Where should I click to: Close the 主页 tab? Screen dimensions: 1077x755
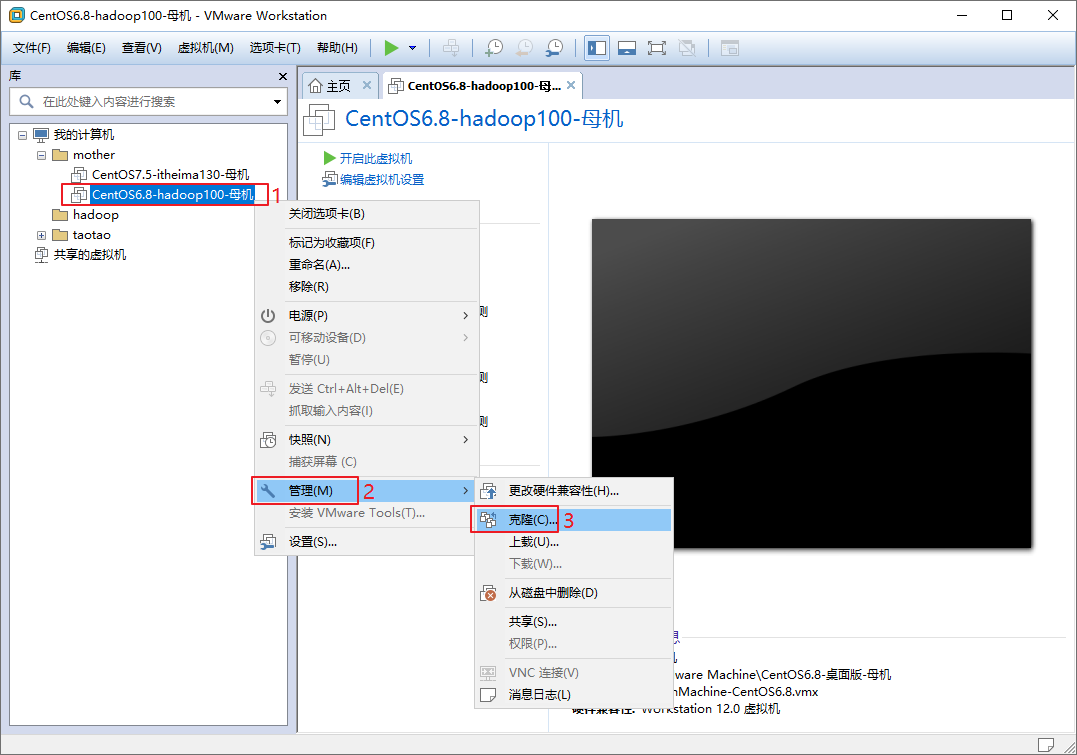click(367, 85)
